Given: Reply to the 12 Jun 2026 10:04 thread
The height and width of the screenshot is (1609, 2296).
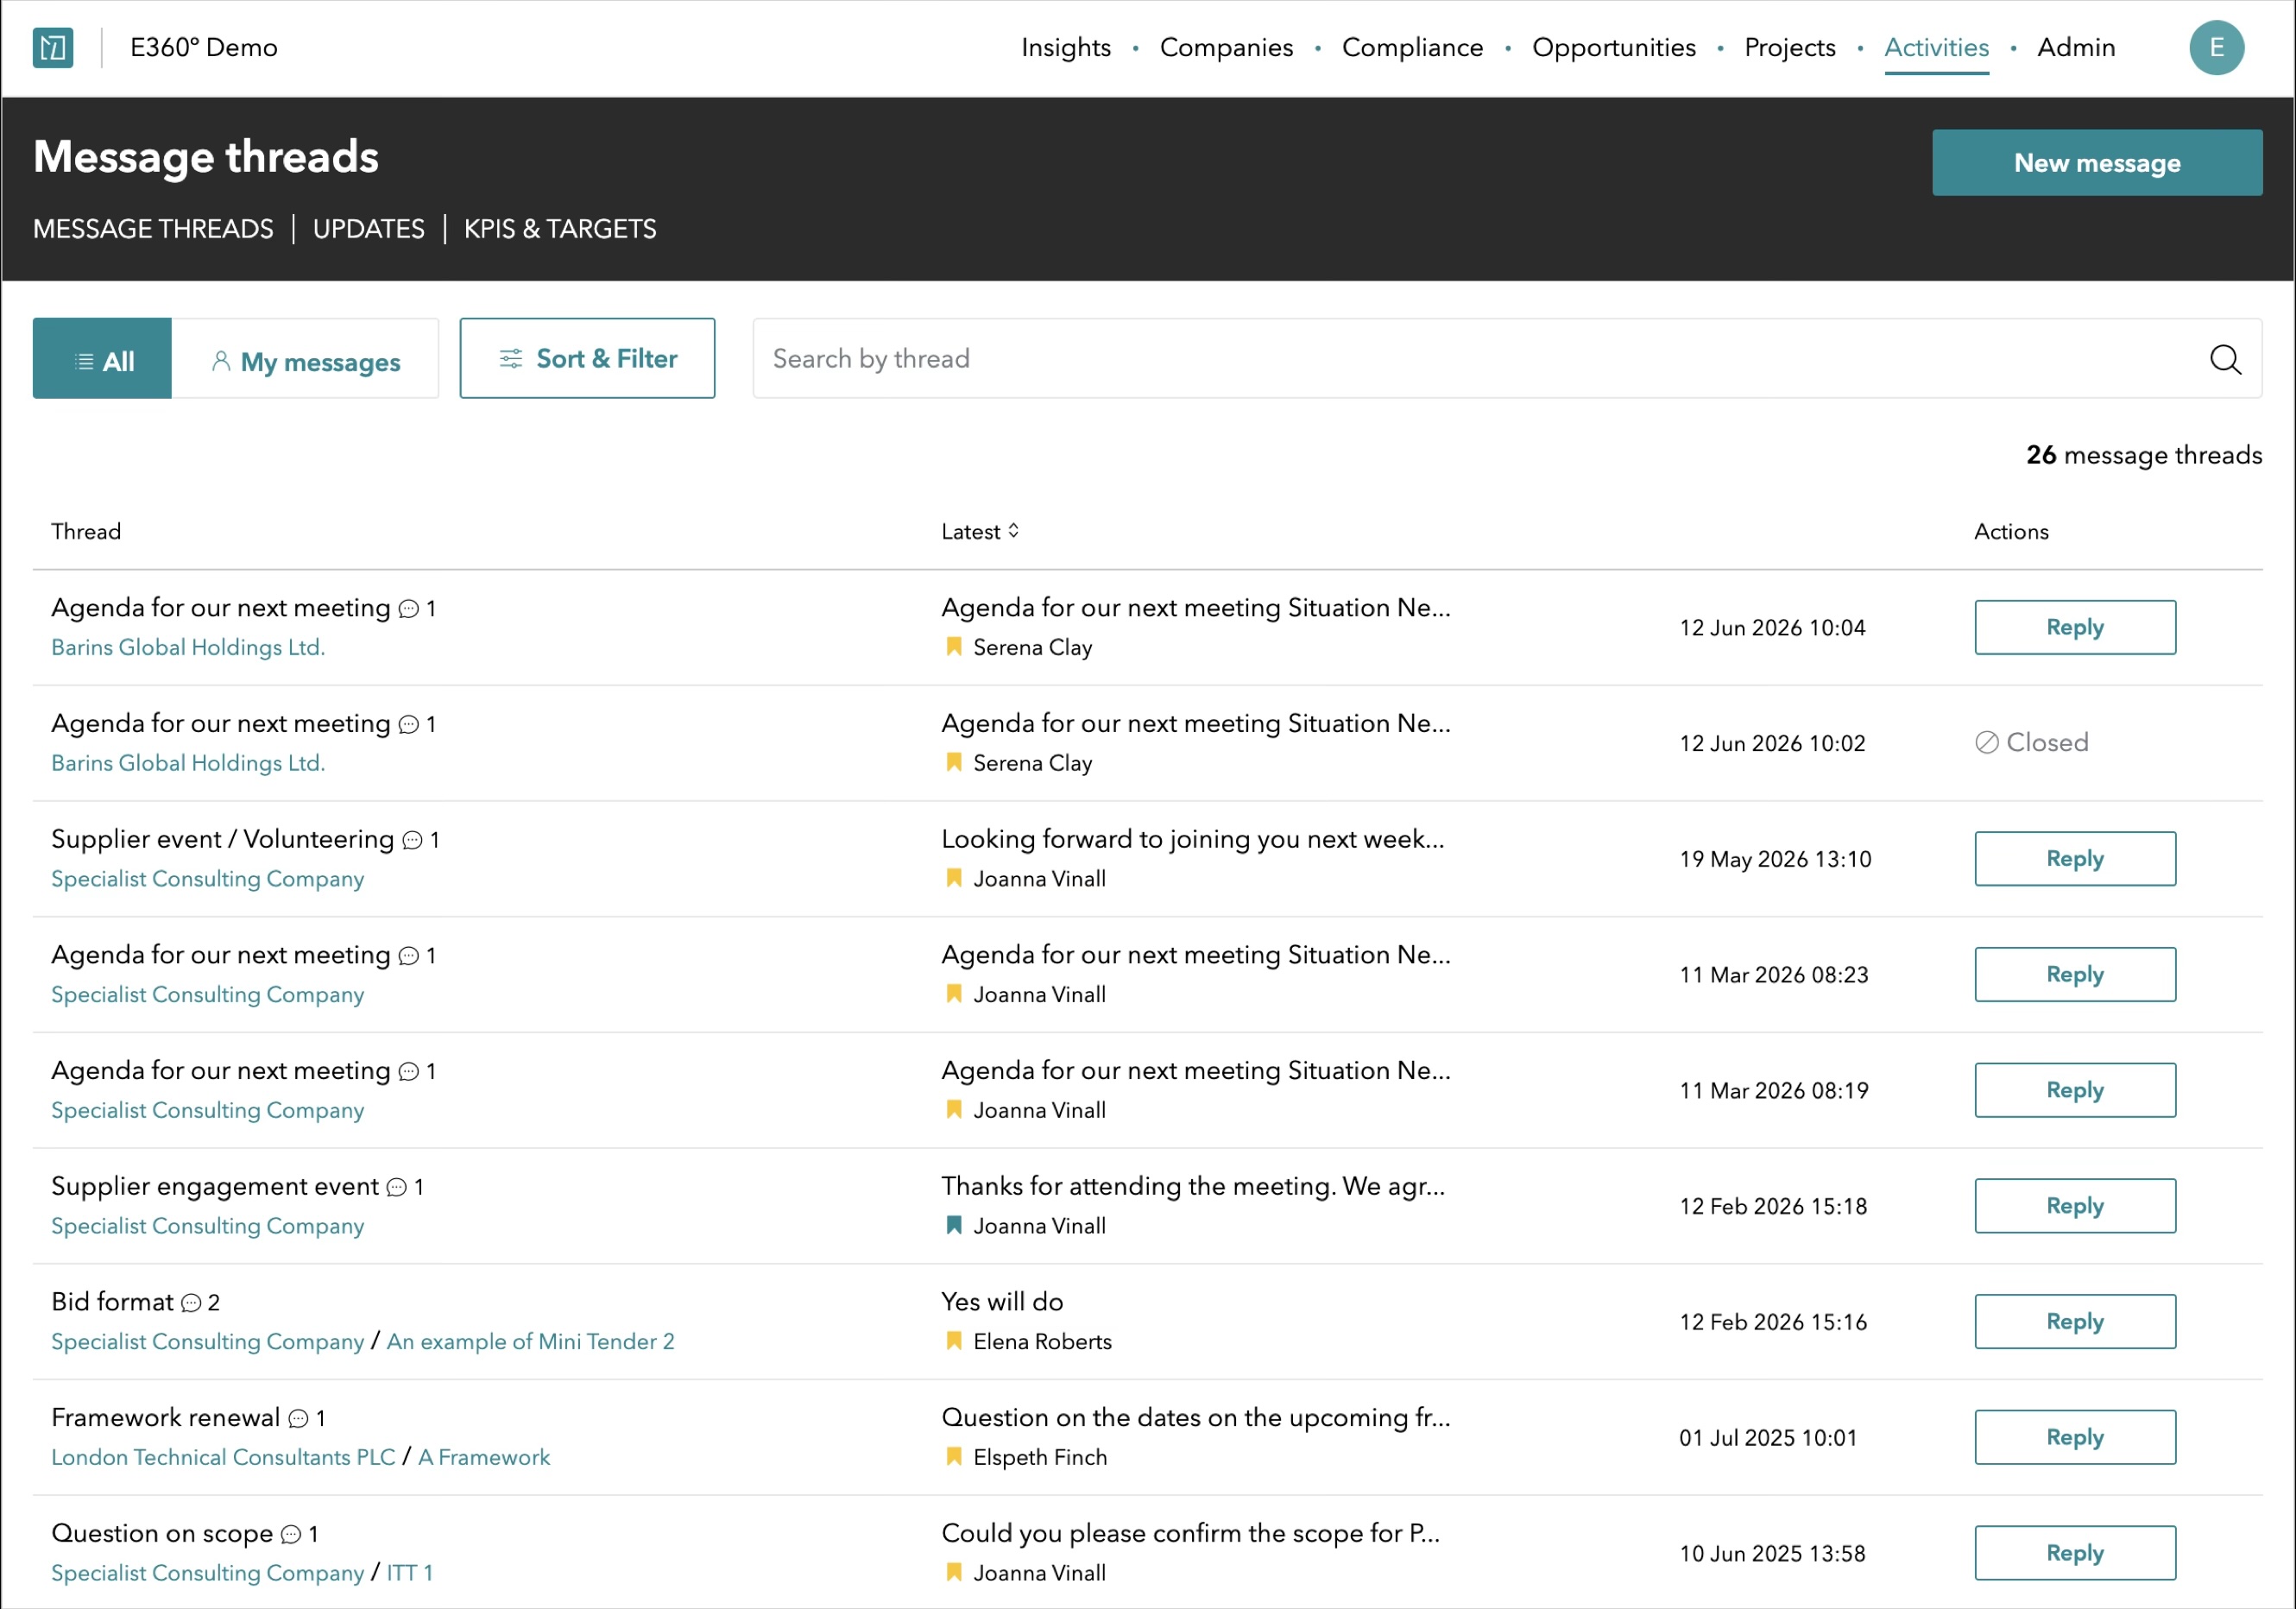Looking at the screenshot, I should tap(2074, 627).
